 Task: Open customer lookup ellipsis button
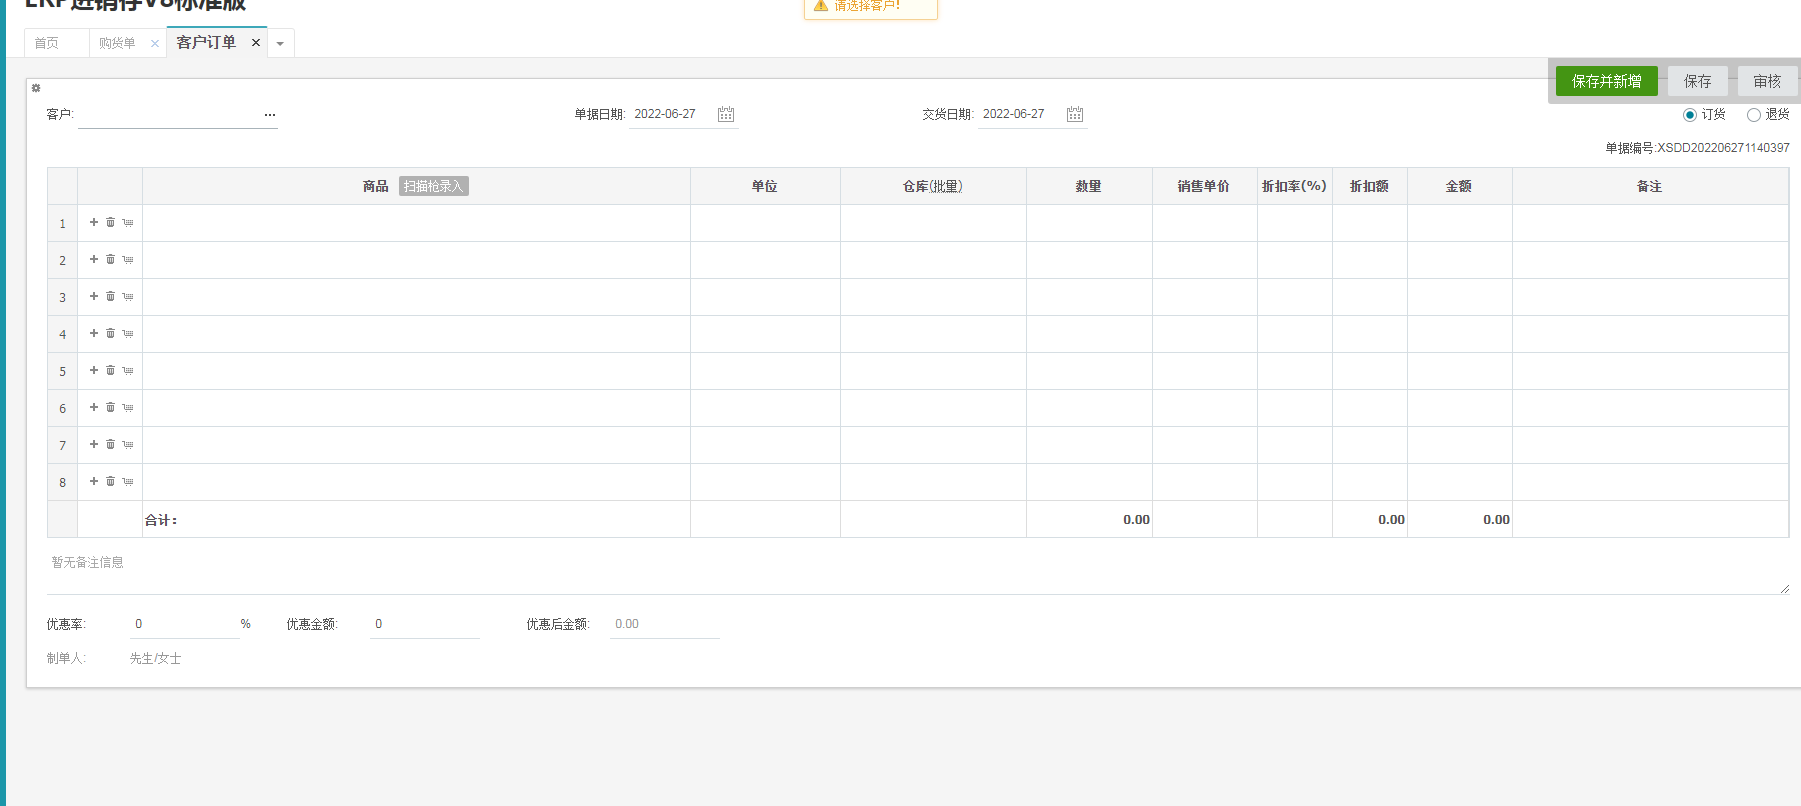coord(270,115)
